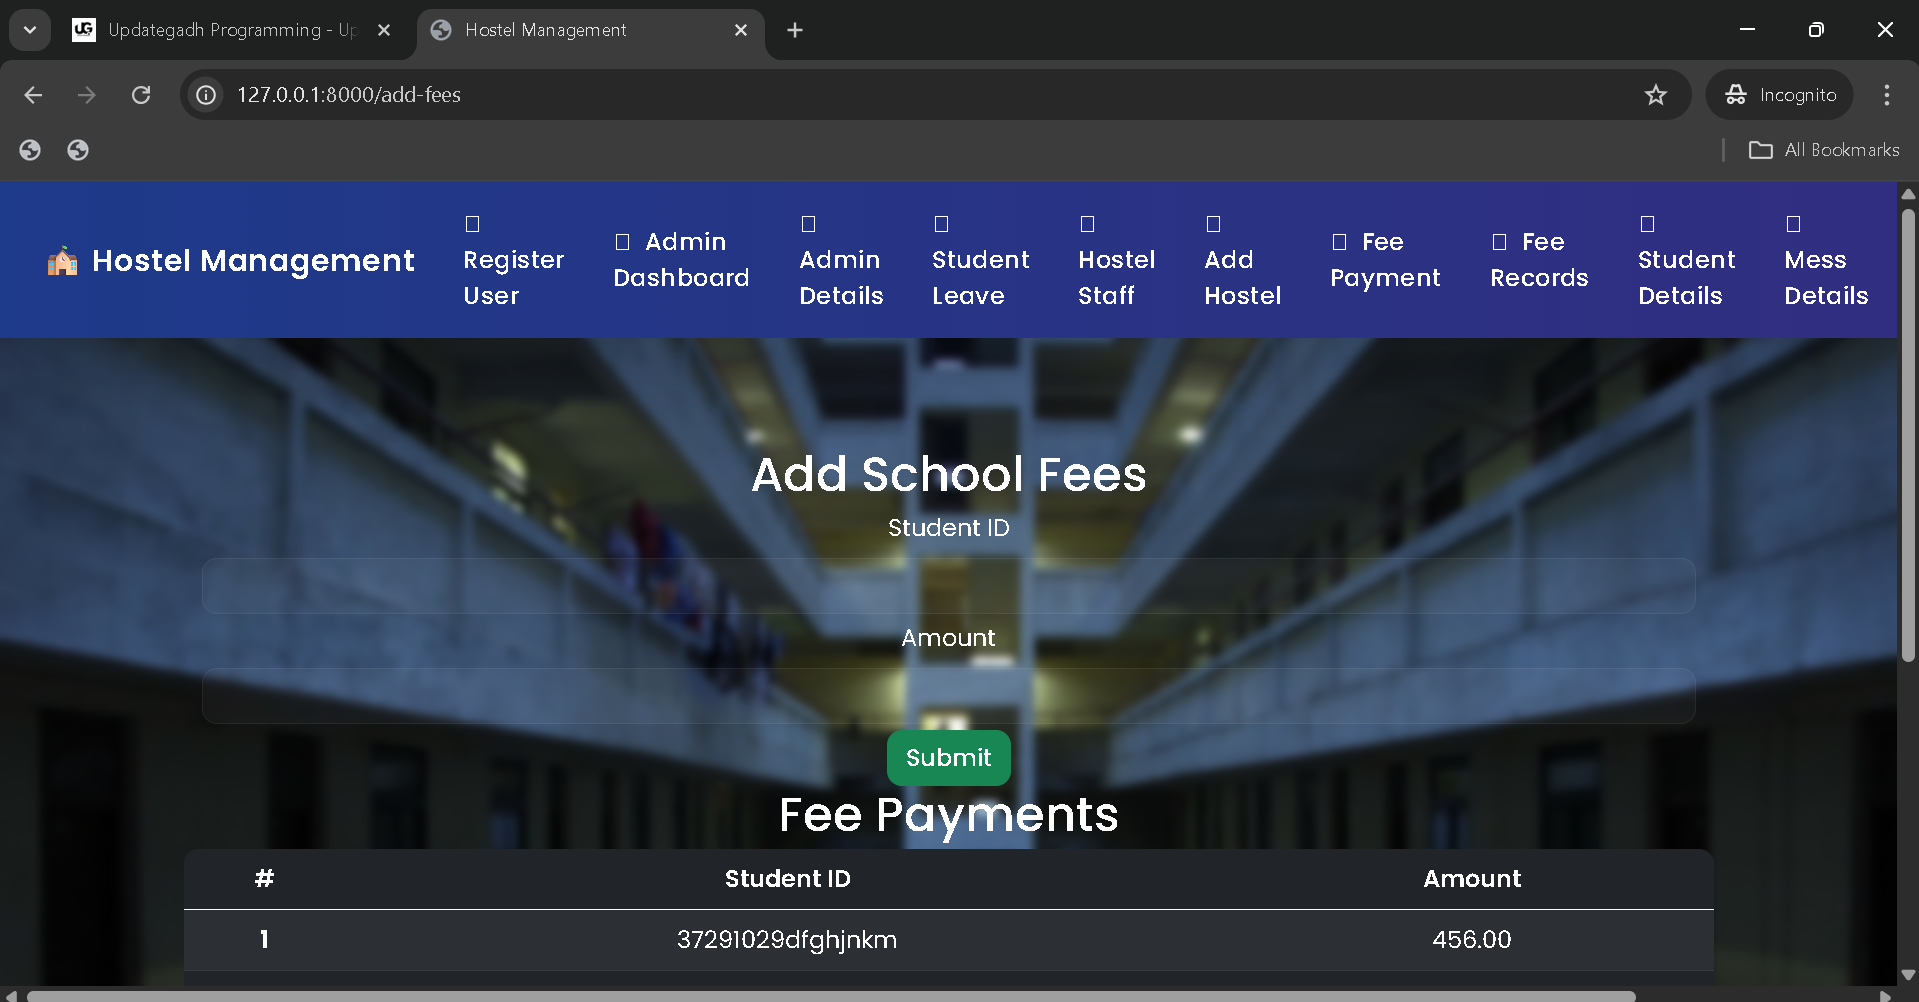Expand the tab search dropdown
Screen dimensions: 1919x1002
pos(30,30)
